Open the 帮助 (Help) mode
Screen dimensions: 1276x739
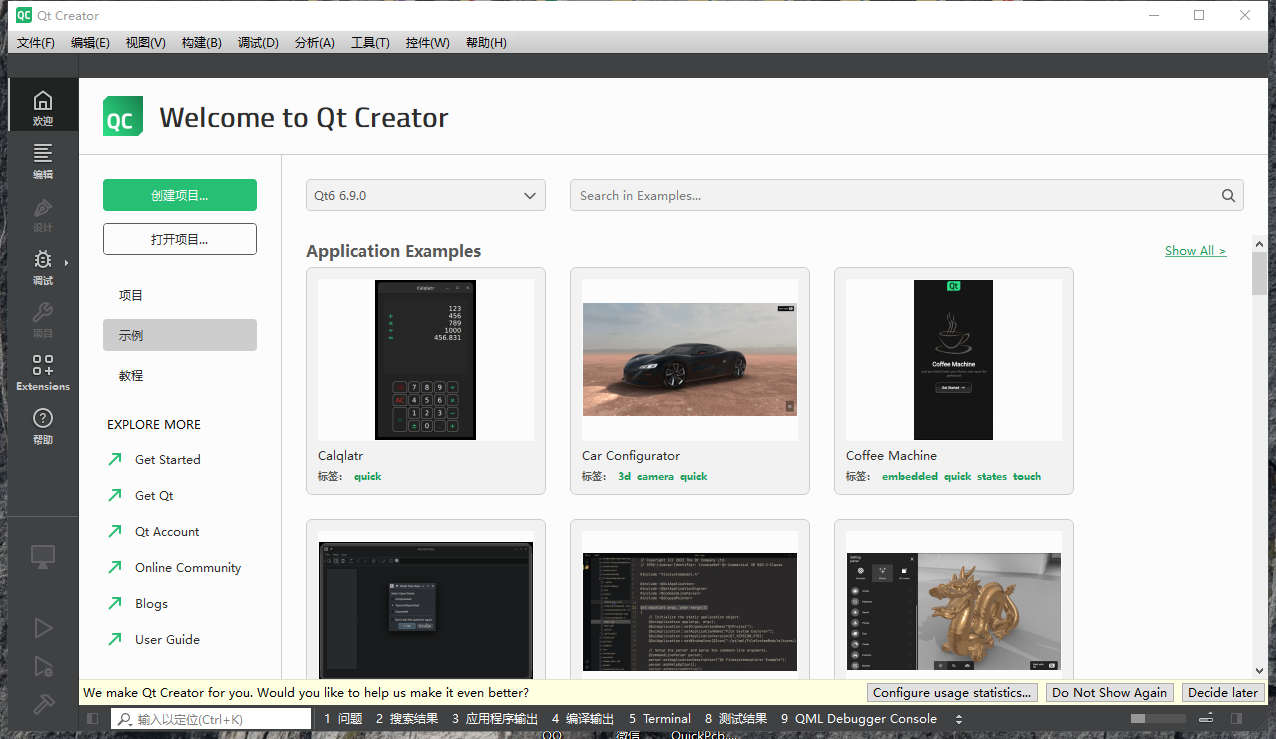pyautogui.click(x=42, y=424)
